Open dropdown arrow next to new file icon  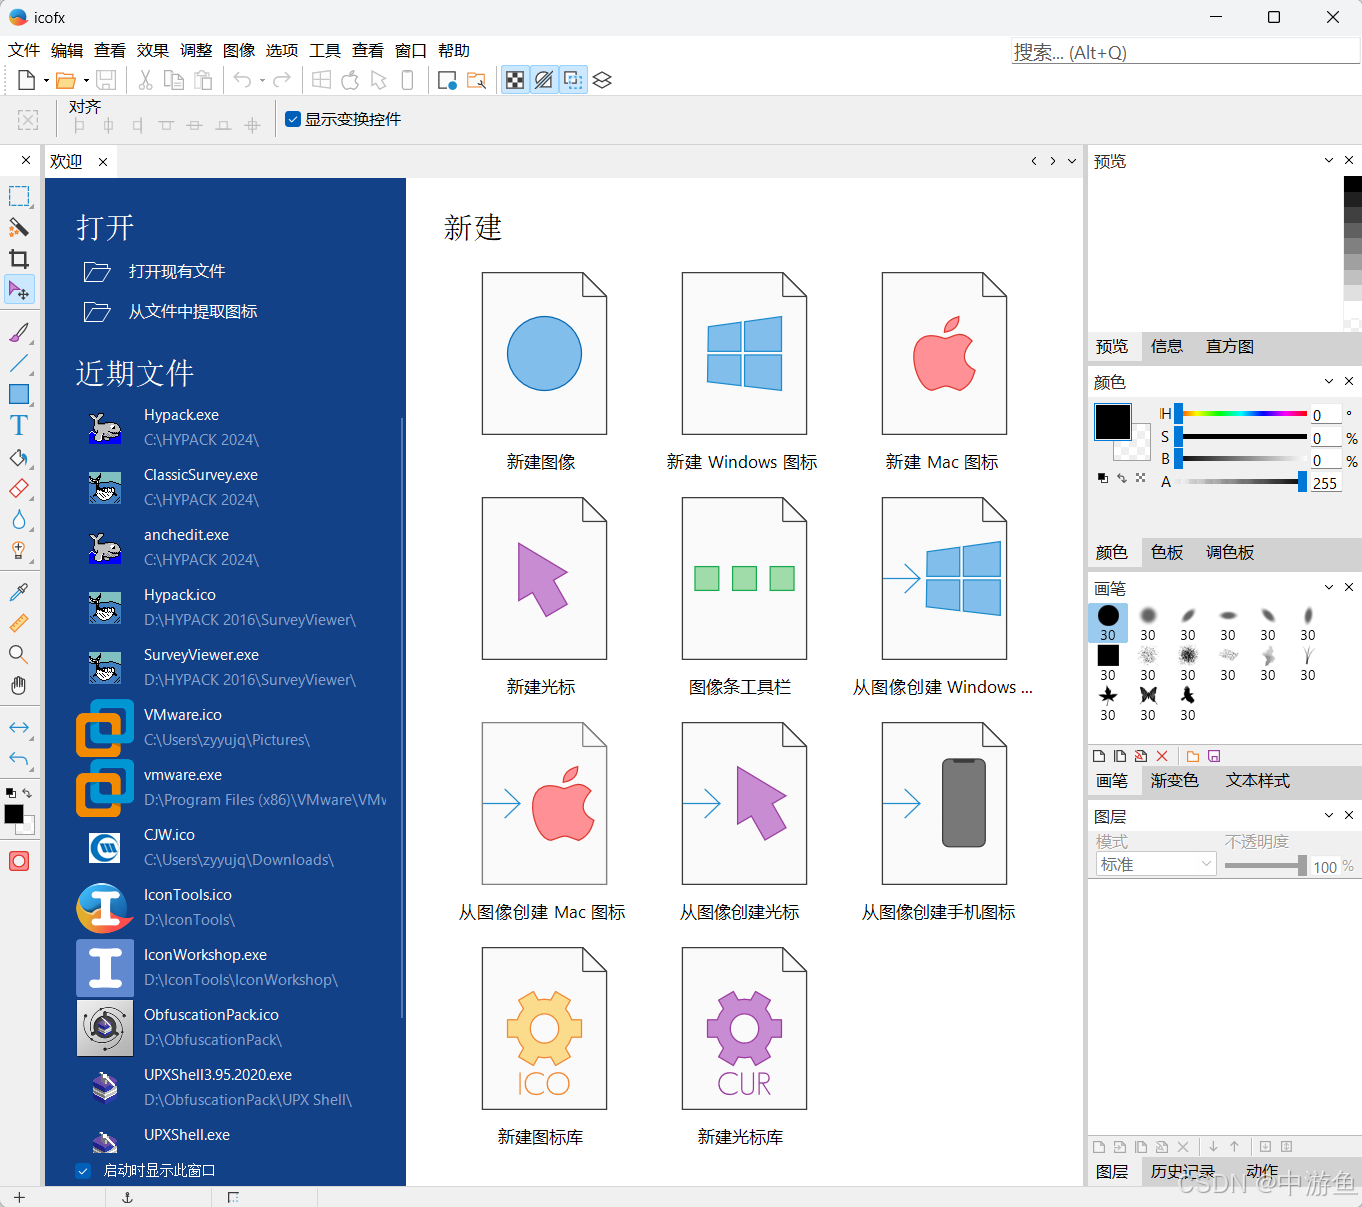[x=46, y=80]
